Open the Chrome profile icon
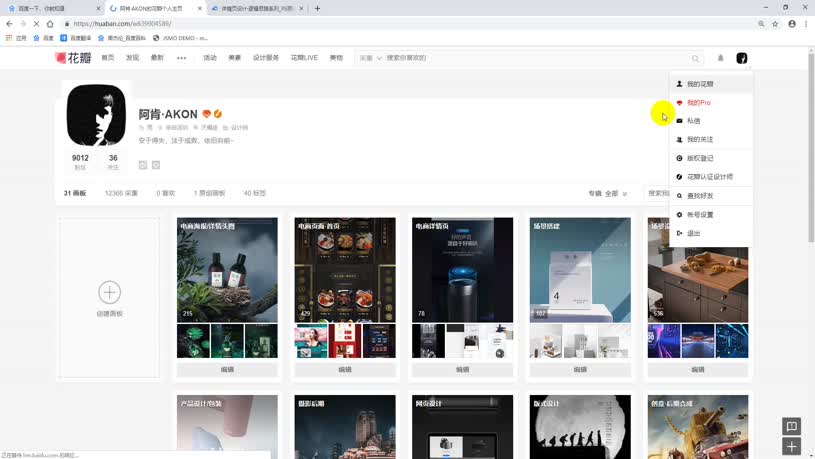Screen dimensions: 815x459 792,24
